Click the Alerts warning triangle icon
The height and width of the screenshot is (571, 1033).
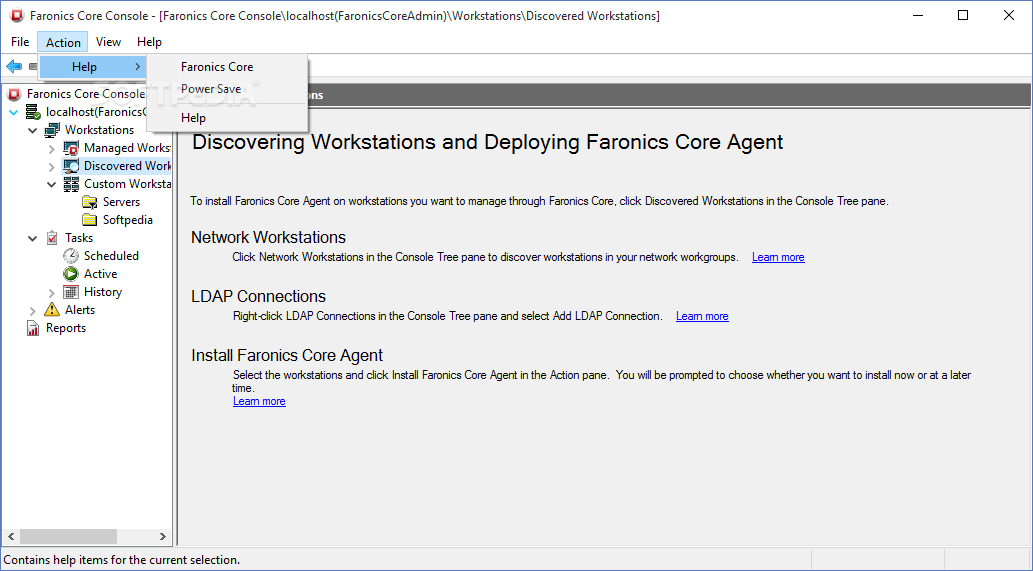[51, 310]
